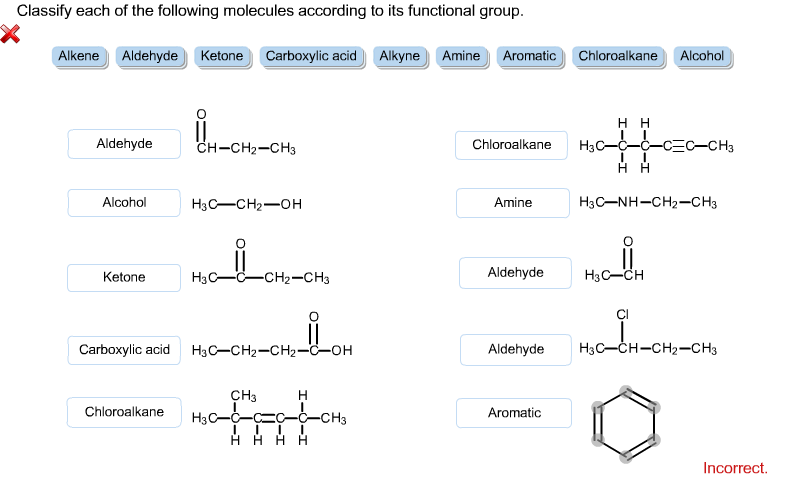Click the red X incorrect icon

(x=10, y=34)
